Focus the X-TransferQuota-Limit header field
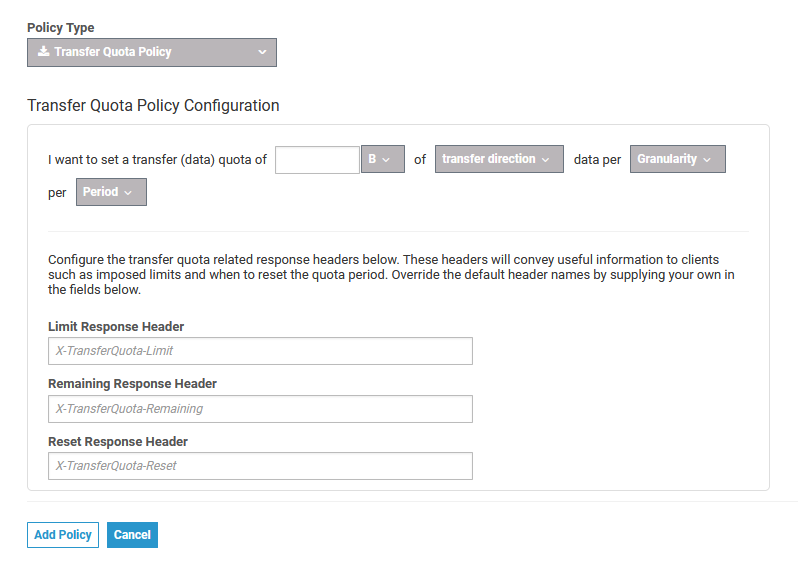 coord(259,351)
